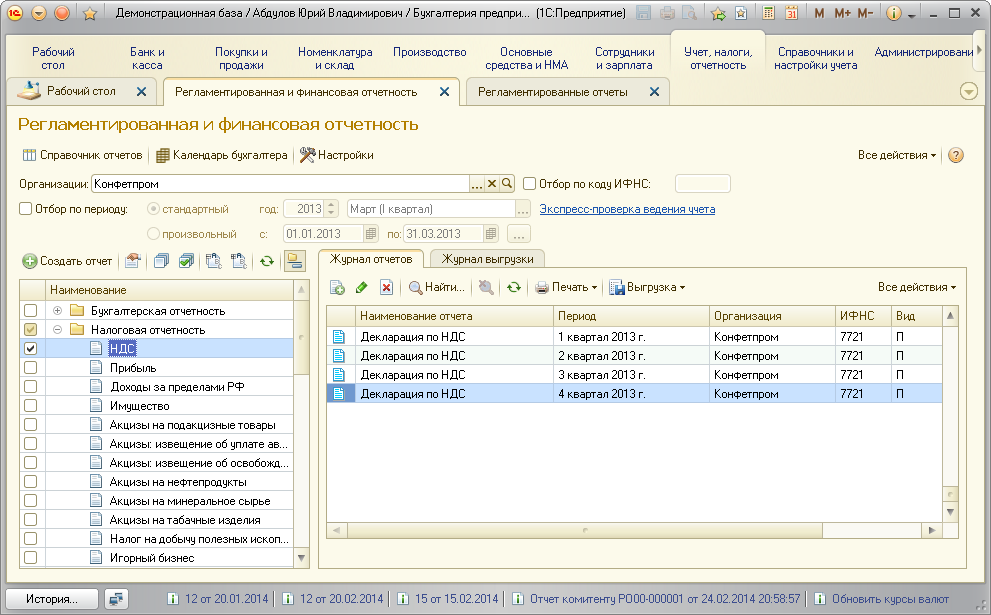991x615 pixels.
Task: Click the Создать отчет button
Action: pos(68,261)
